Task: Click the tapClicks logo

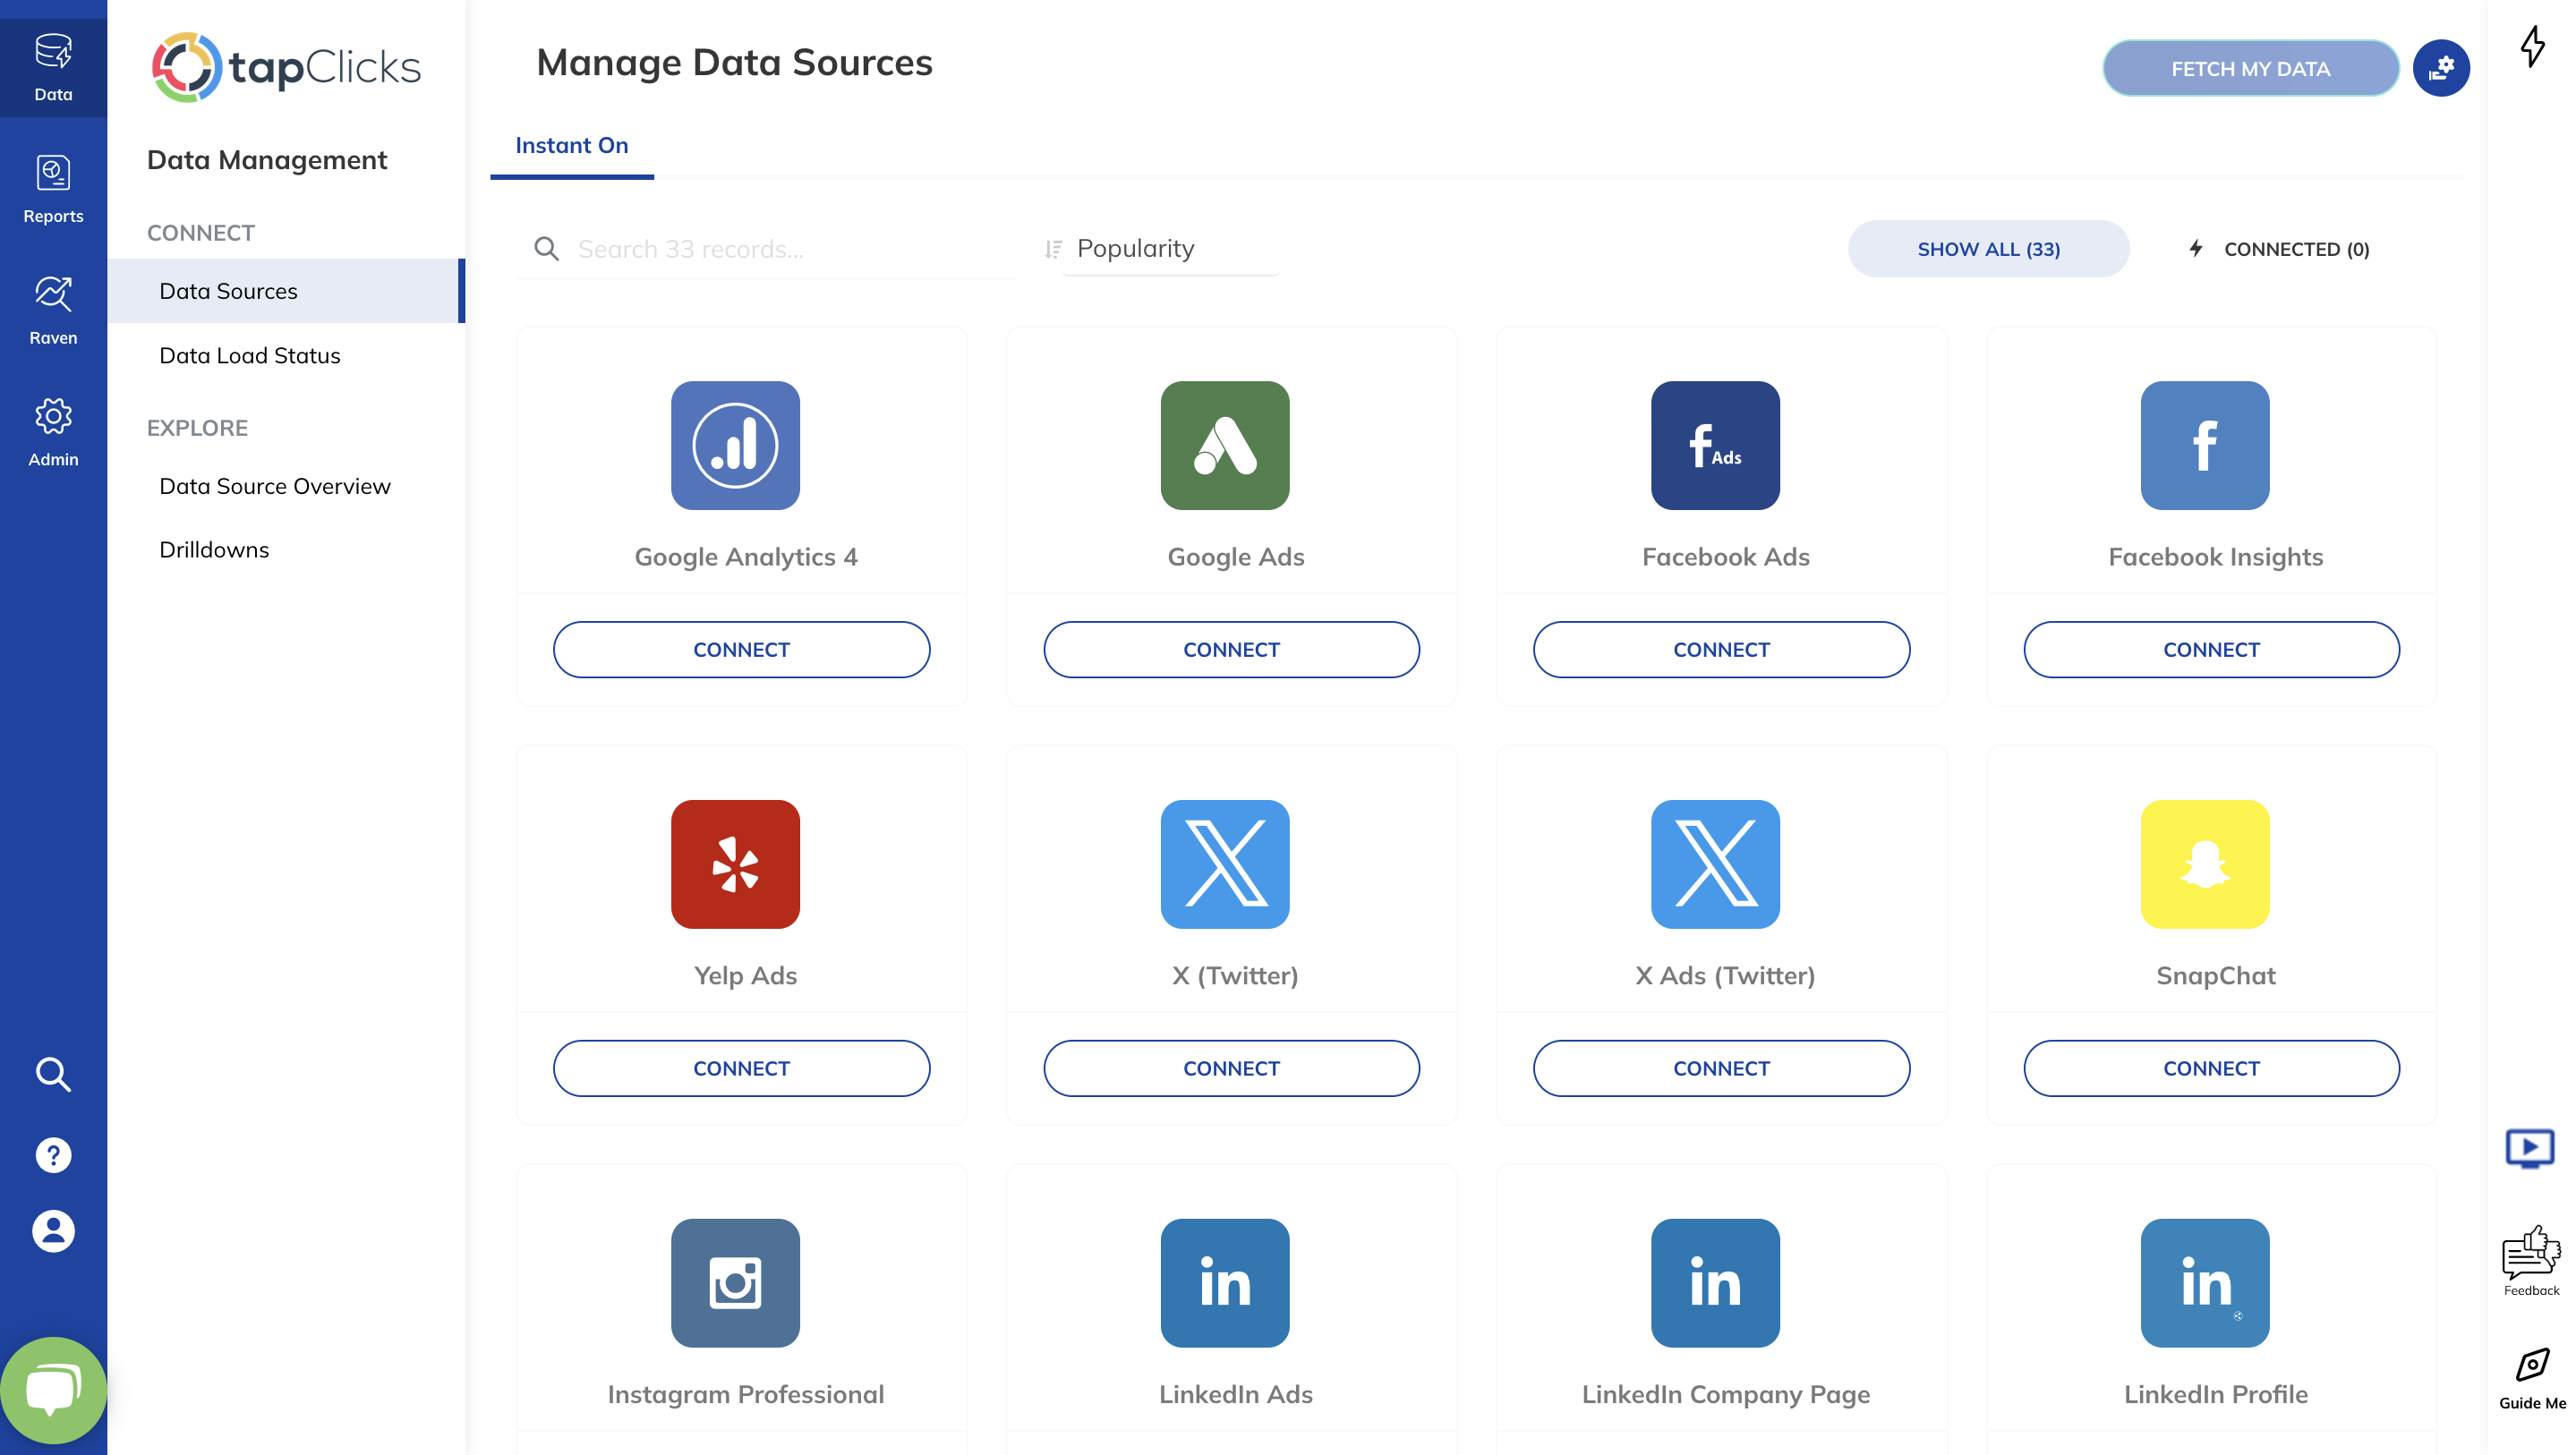Action: coord(286,67)
